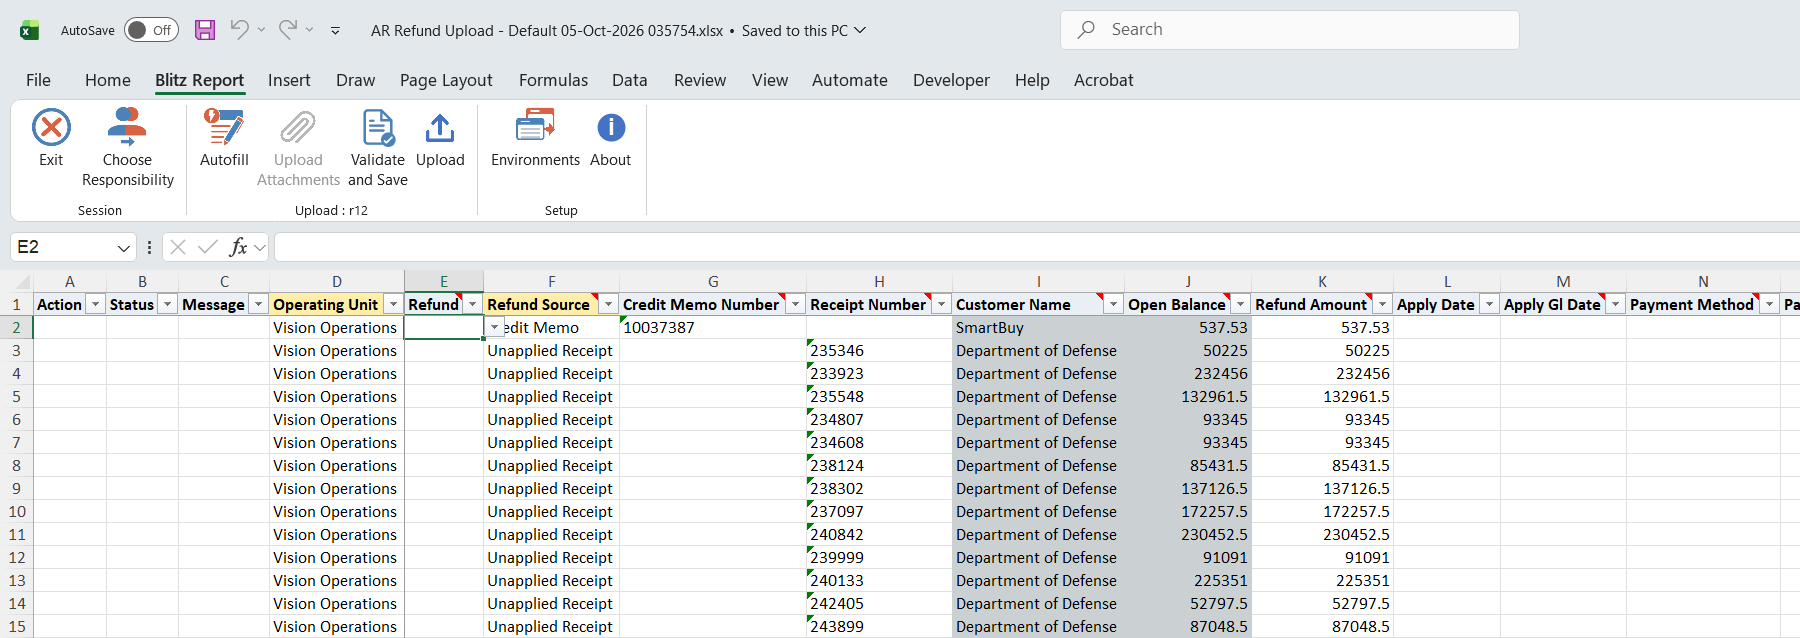The image size is (1800, 638).
Task: Click the Excel app icon
Action: pyautogui.click(x=30, y=30)
